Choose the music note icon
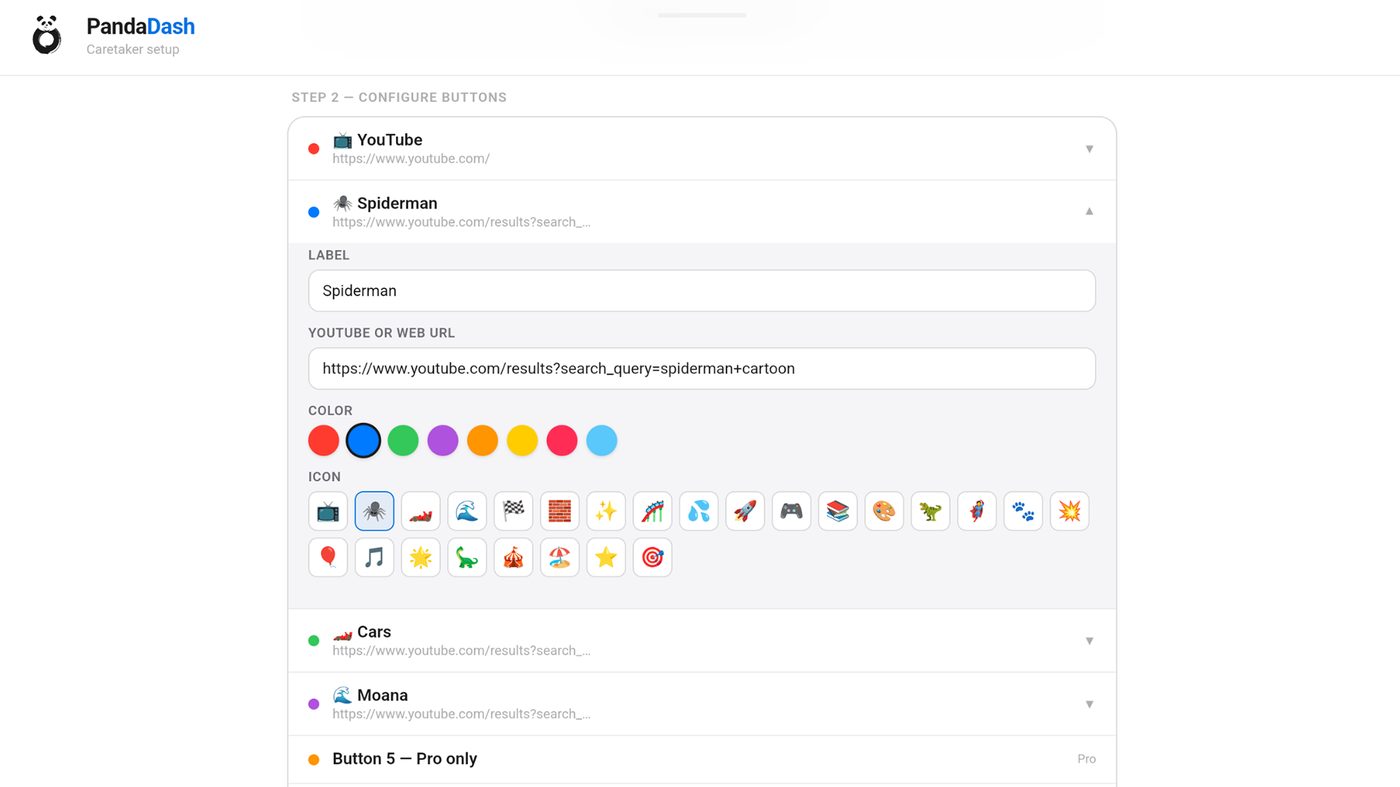Viewport: 1400px width, 787px height. click(x=374, y=557)
